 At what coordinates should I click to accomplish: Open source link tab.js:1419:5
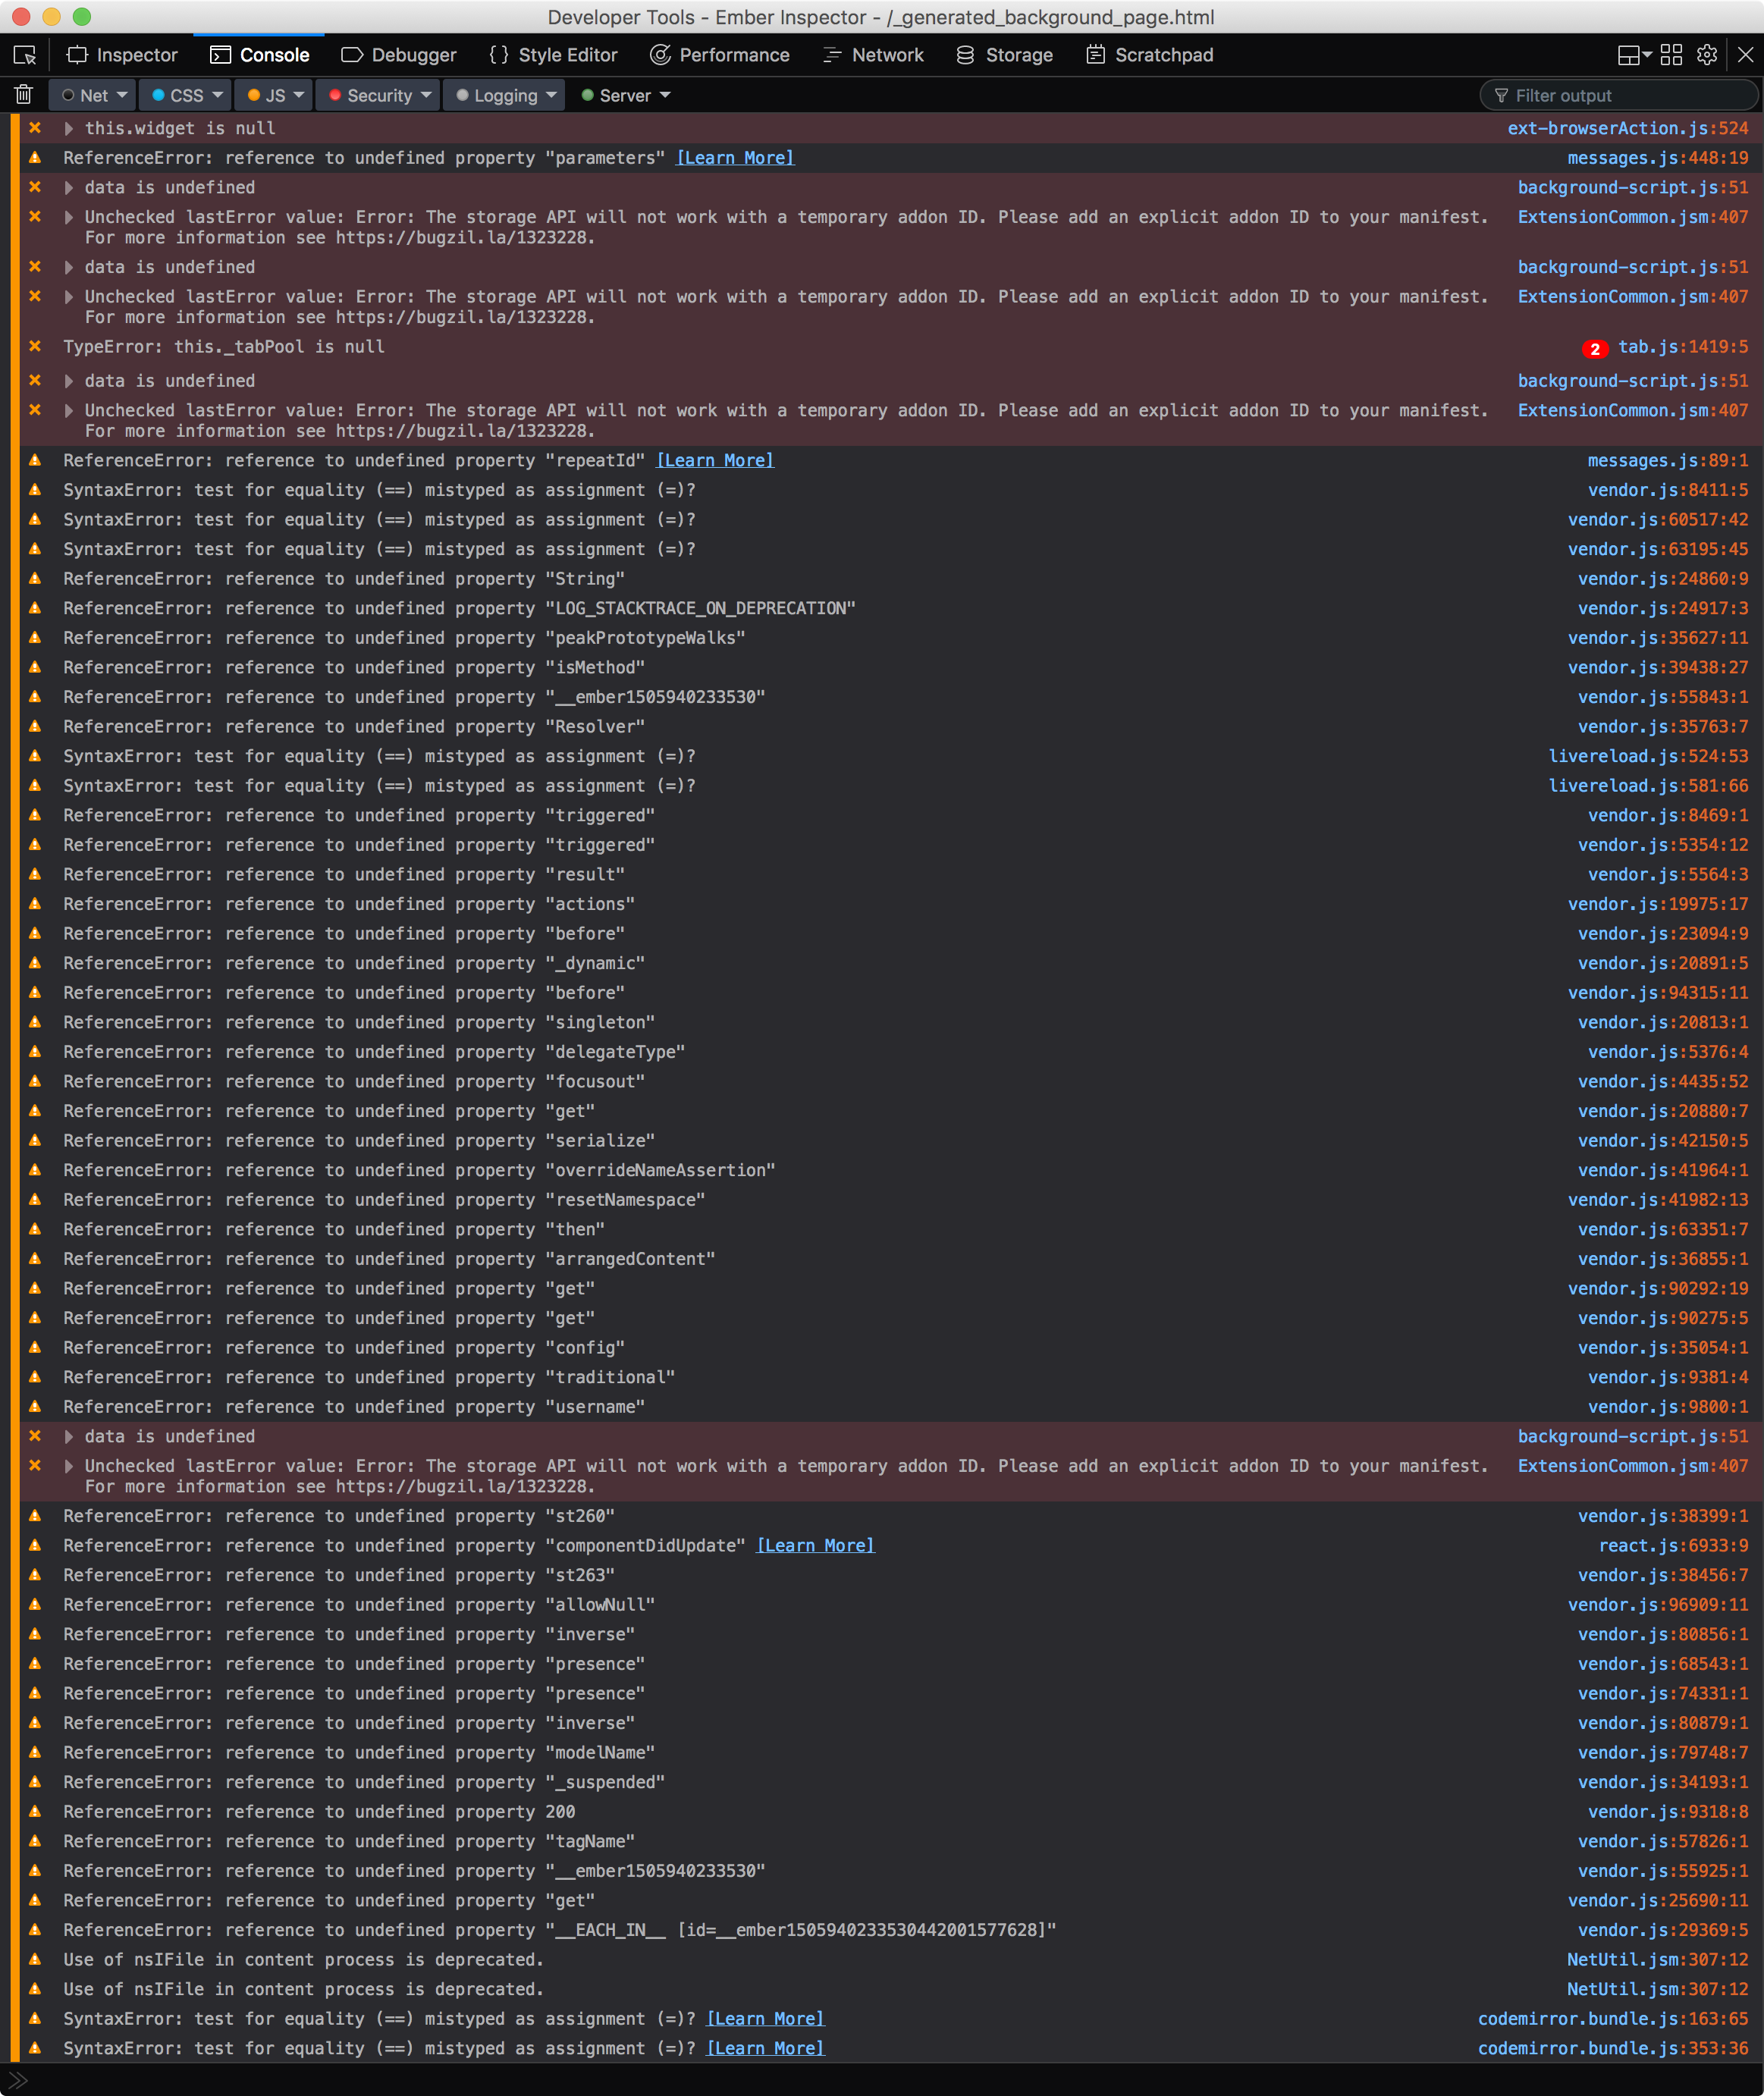coord(1684,346)
